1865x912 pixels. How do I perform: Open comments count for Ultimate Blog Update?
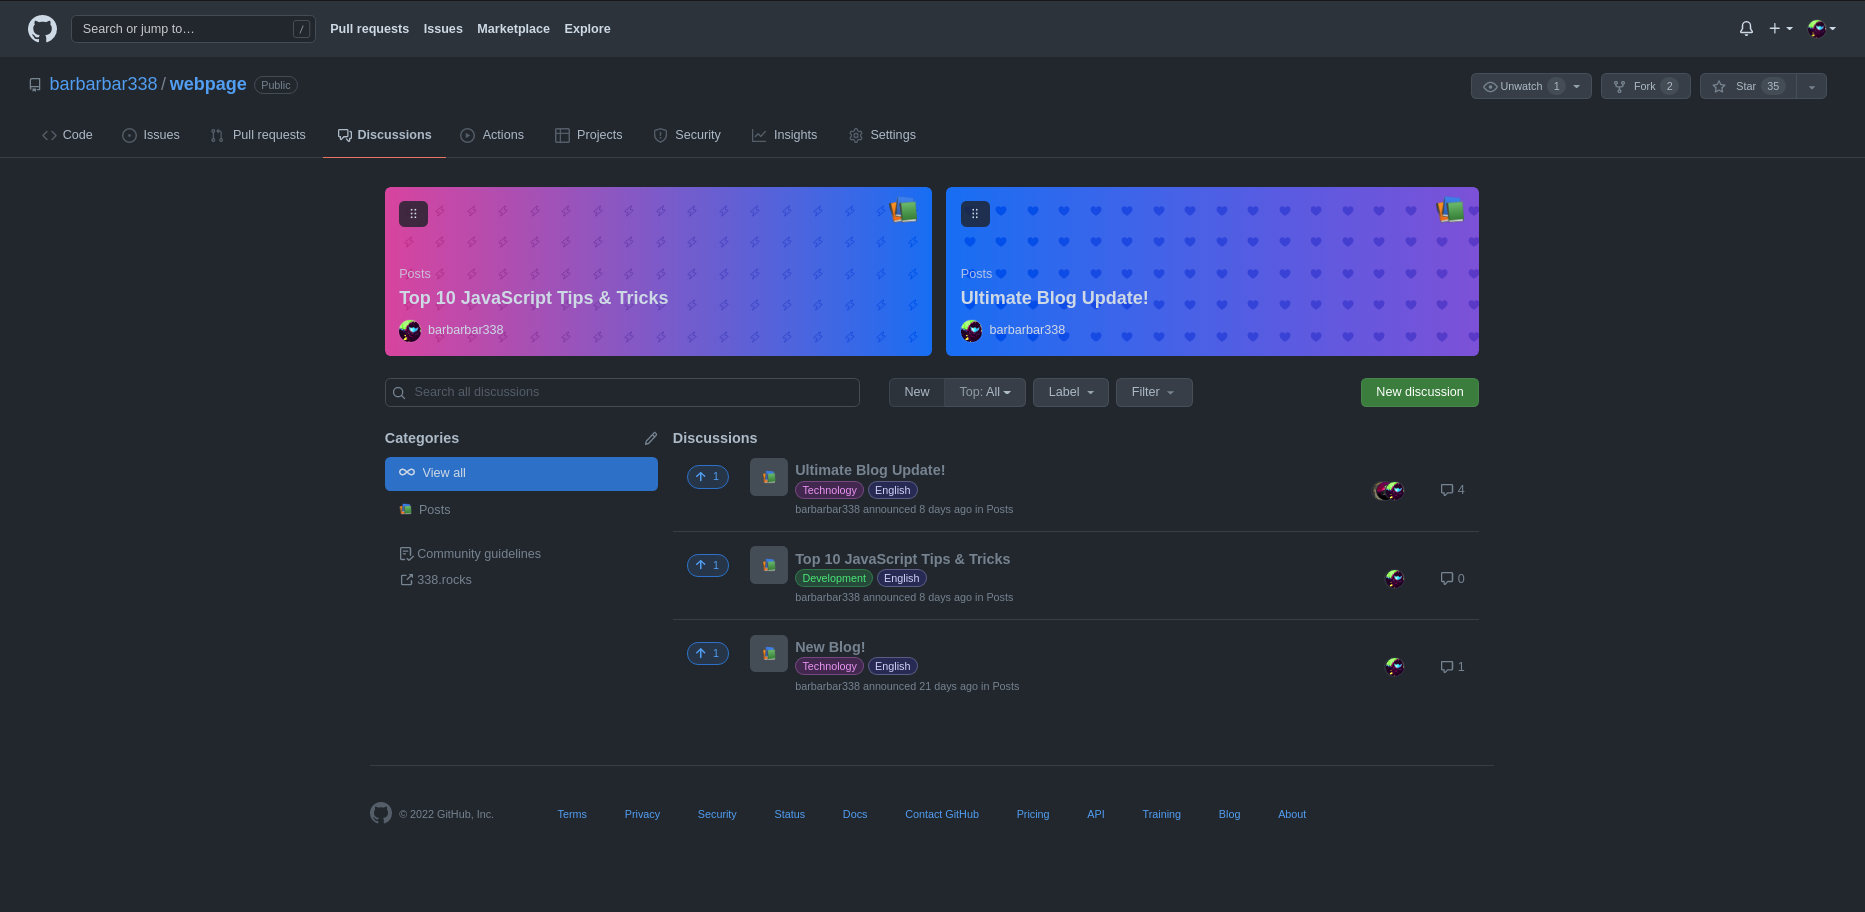coord(1452,490)
